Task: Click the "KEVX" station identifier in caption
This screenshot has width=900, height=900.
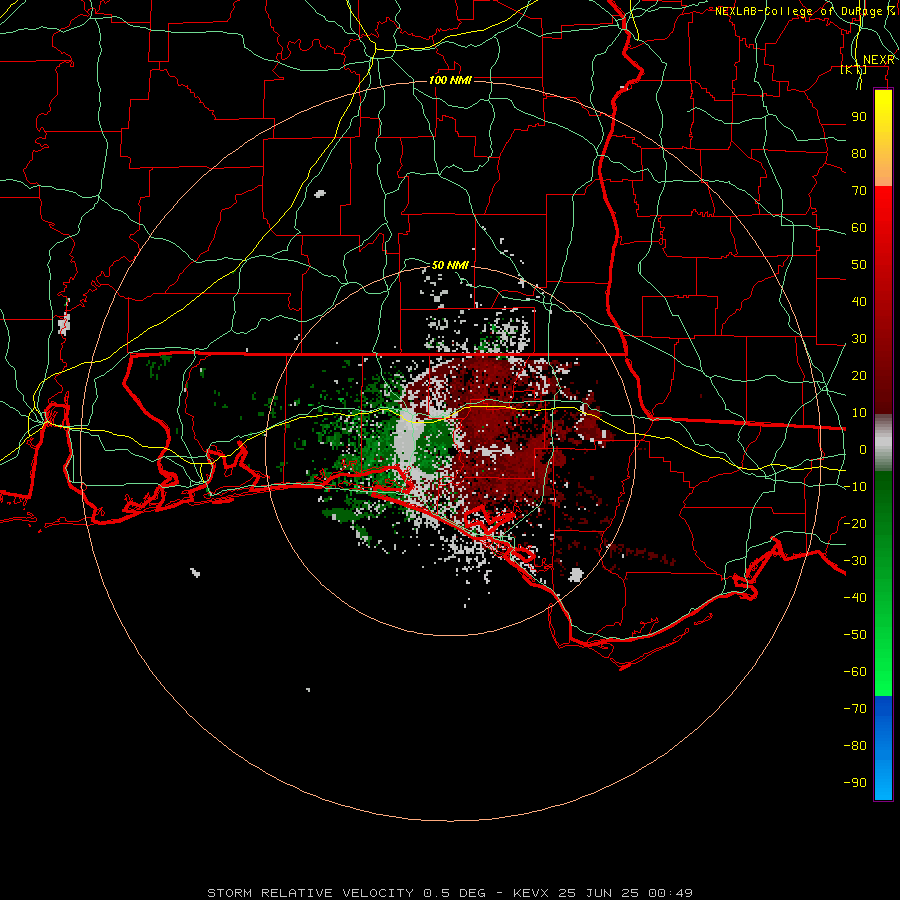Action: point(531,893)
